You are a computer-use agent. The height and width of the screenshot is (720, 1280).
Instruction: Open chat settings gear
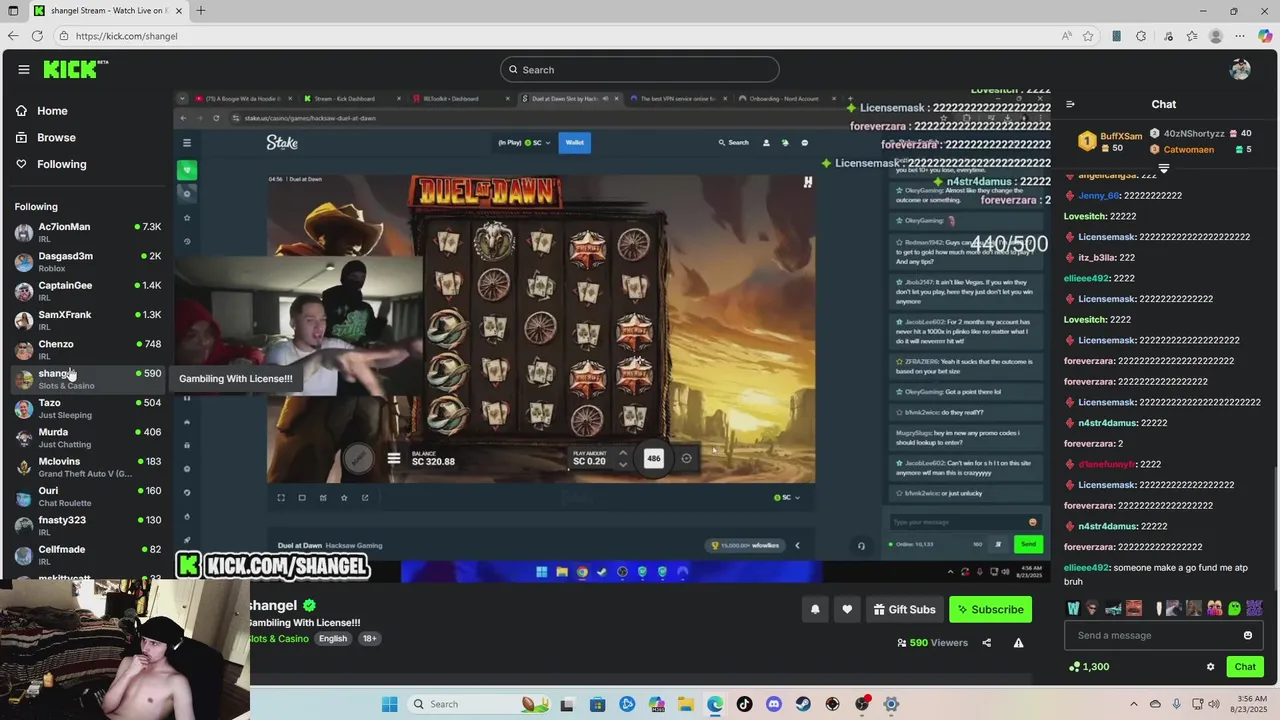1210,667
